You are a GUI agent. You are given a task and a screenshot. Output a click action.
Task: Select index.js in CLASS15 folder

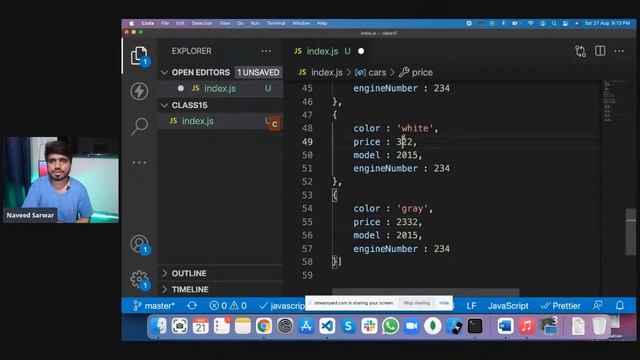pyautogui.click(x=221, y=121)
